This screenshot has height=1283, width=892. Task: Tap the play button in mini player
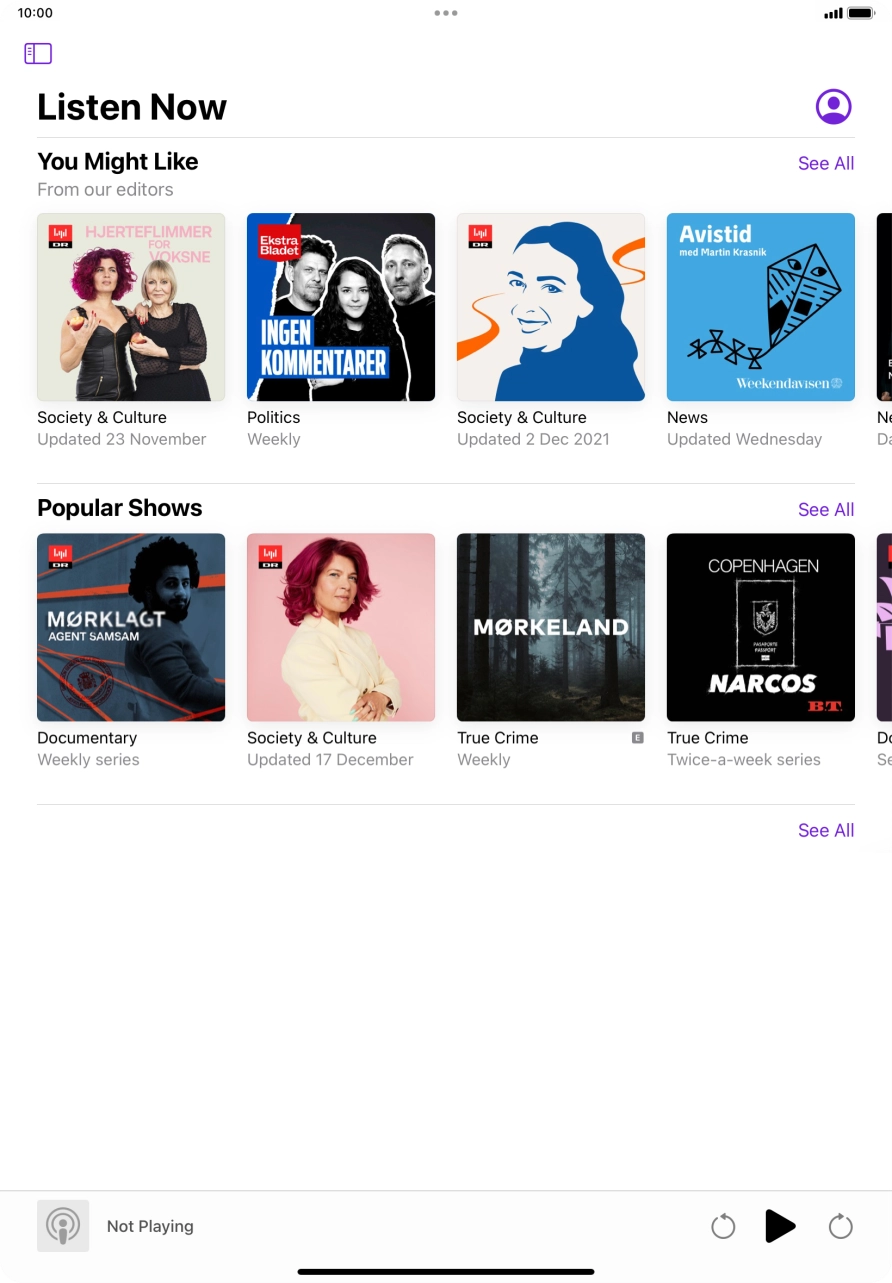[x=780, y=1226]
